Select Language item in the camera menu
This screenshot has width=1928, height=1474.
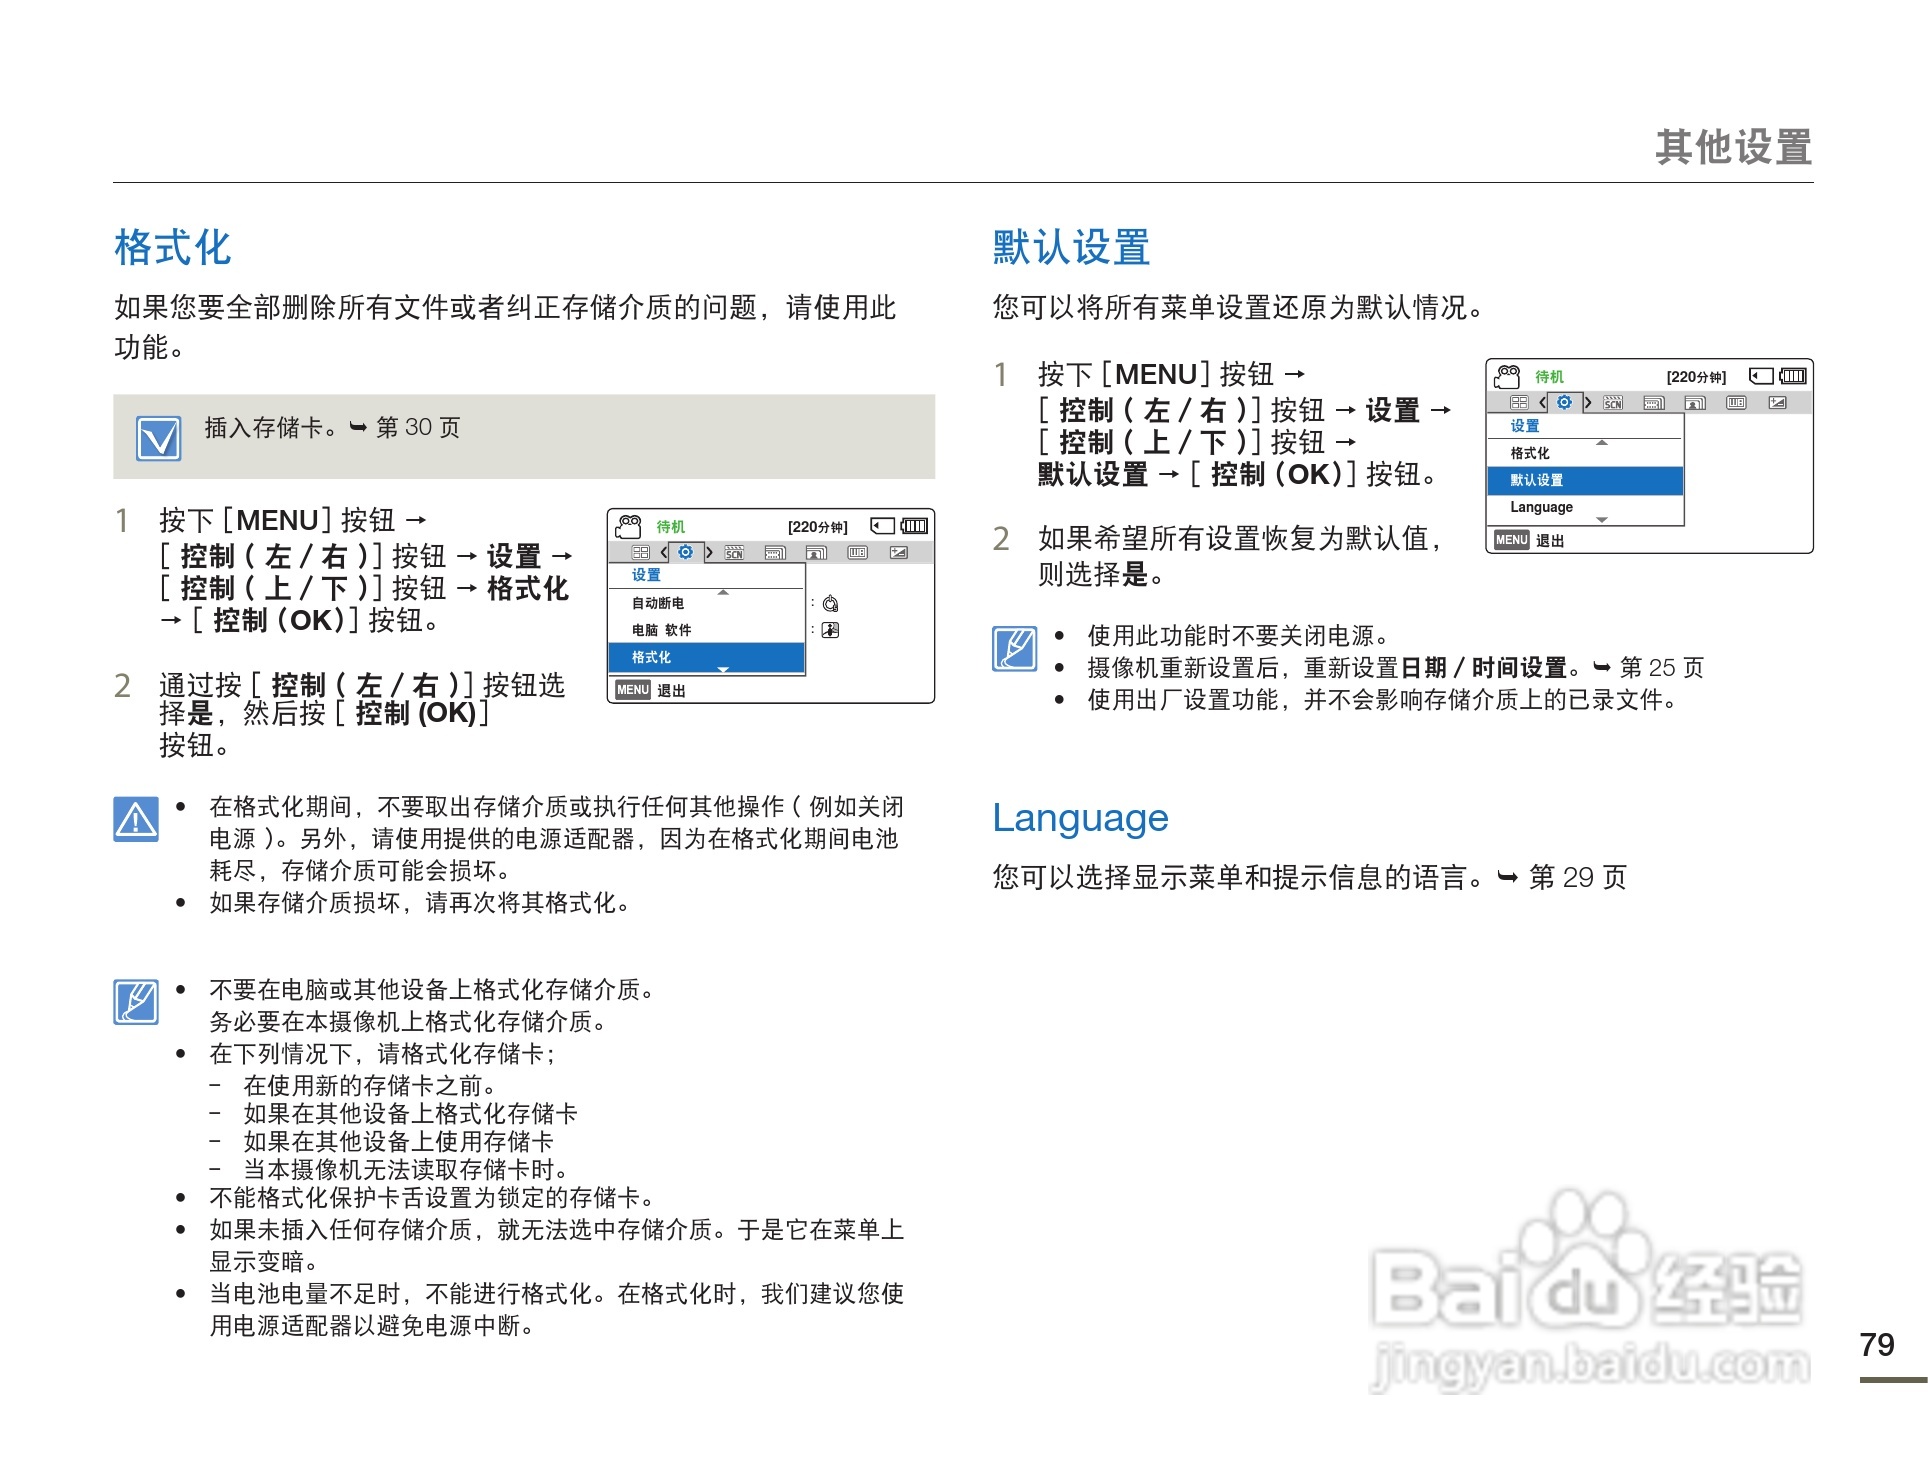point(1541,507)
